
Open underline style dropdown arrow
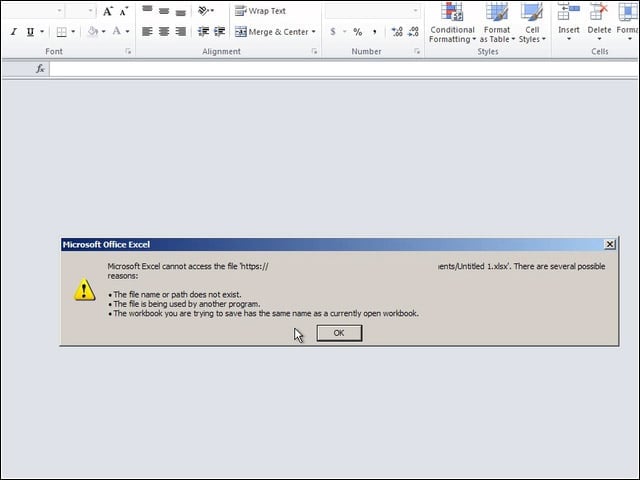(42, 32)
